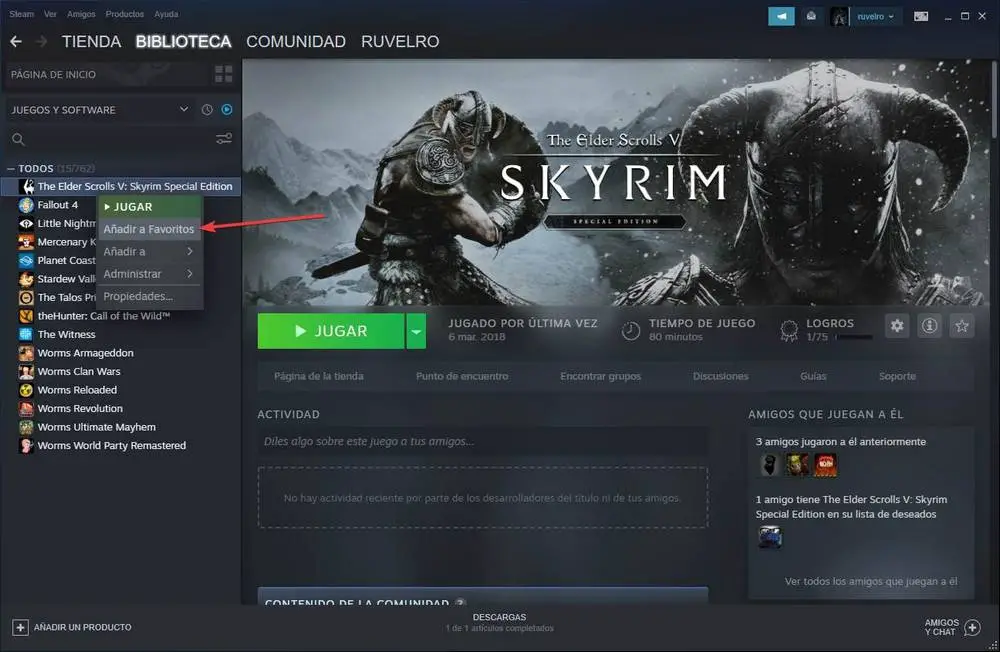Click the Worms Reloaded game icon
1000x652 pixels.
(x=26, y=390)
